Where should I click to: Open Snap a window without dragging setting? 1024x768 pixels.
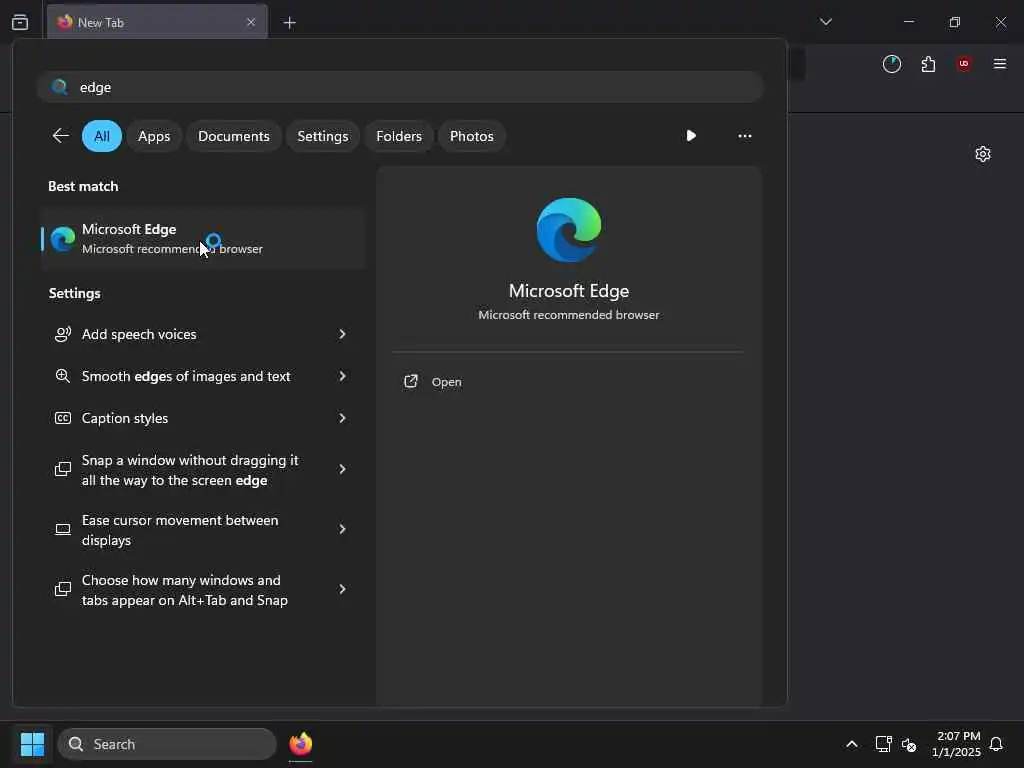click(x=202, y=470)
